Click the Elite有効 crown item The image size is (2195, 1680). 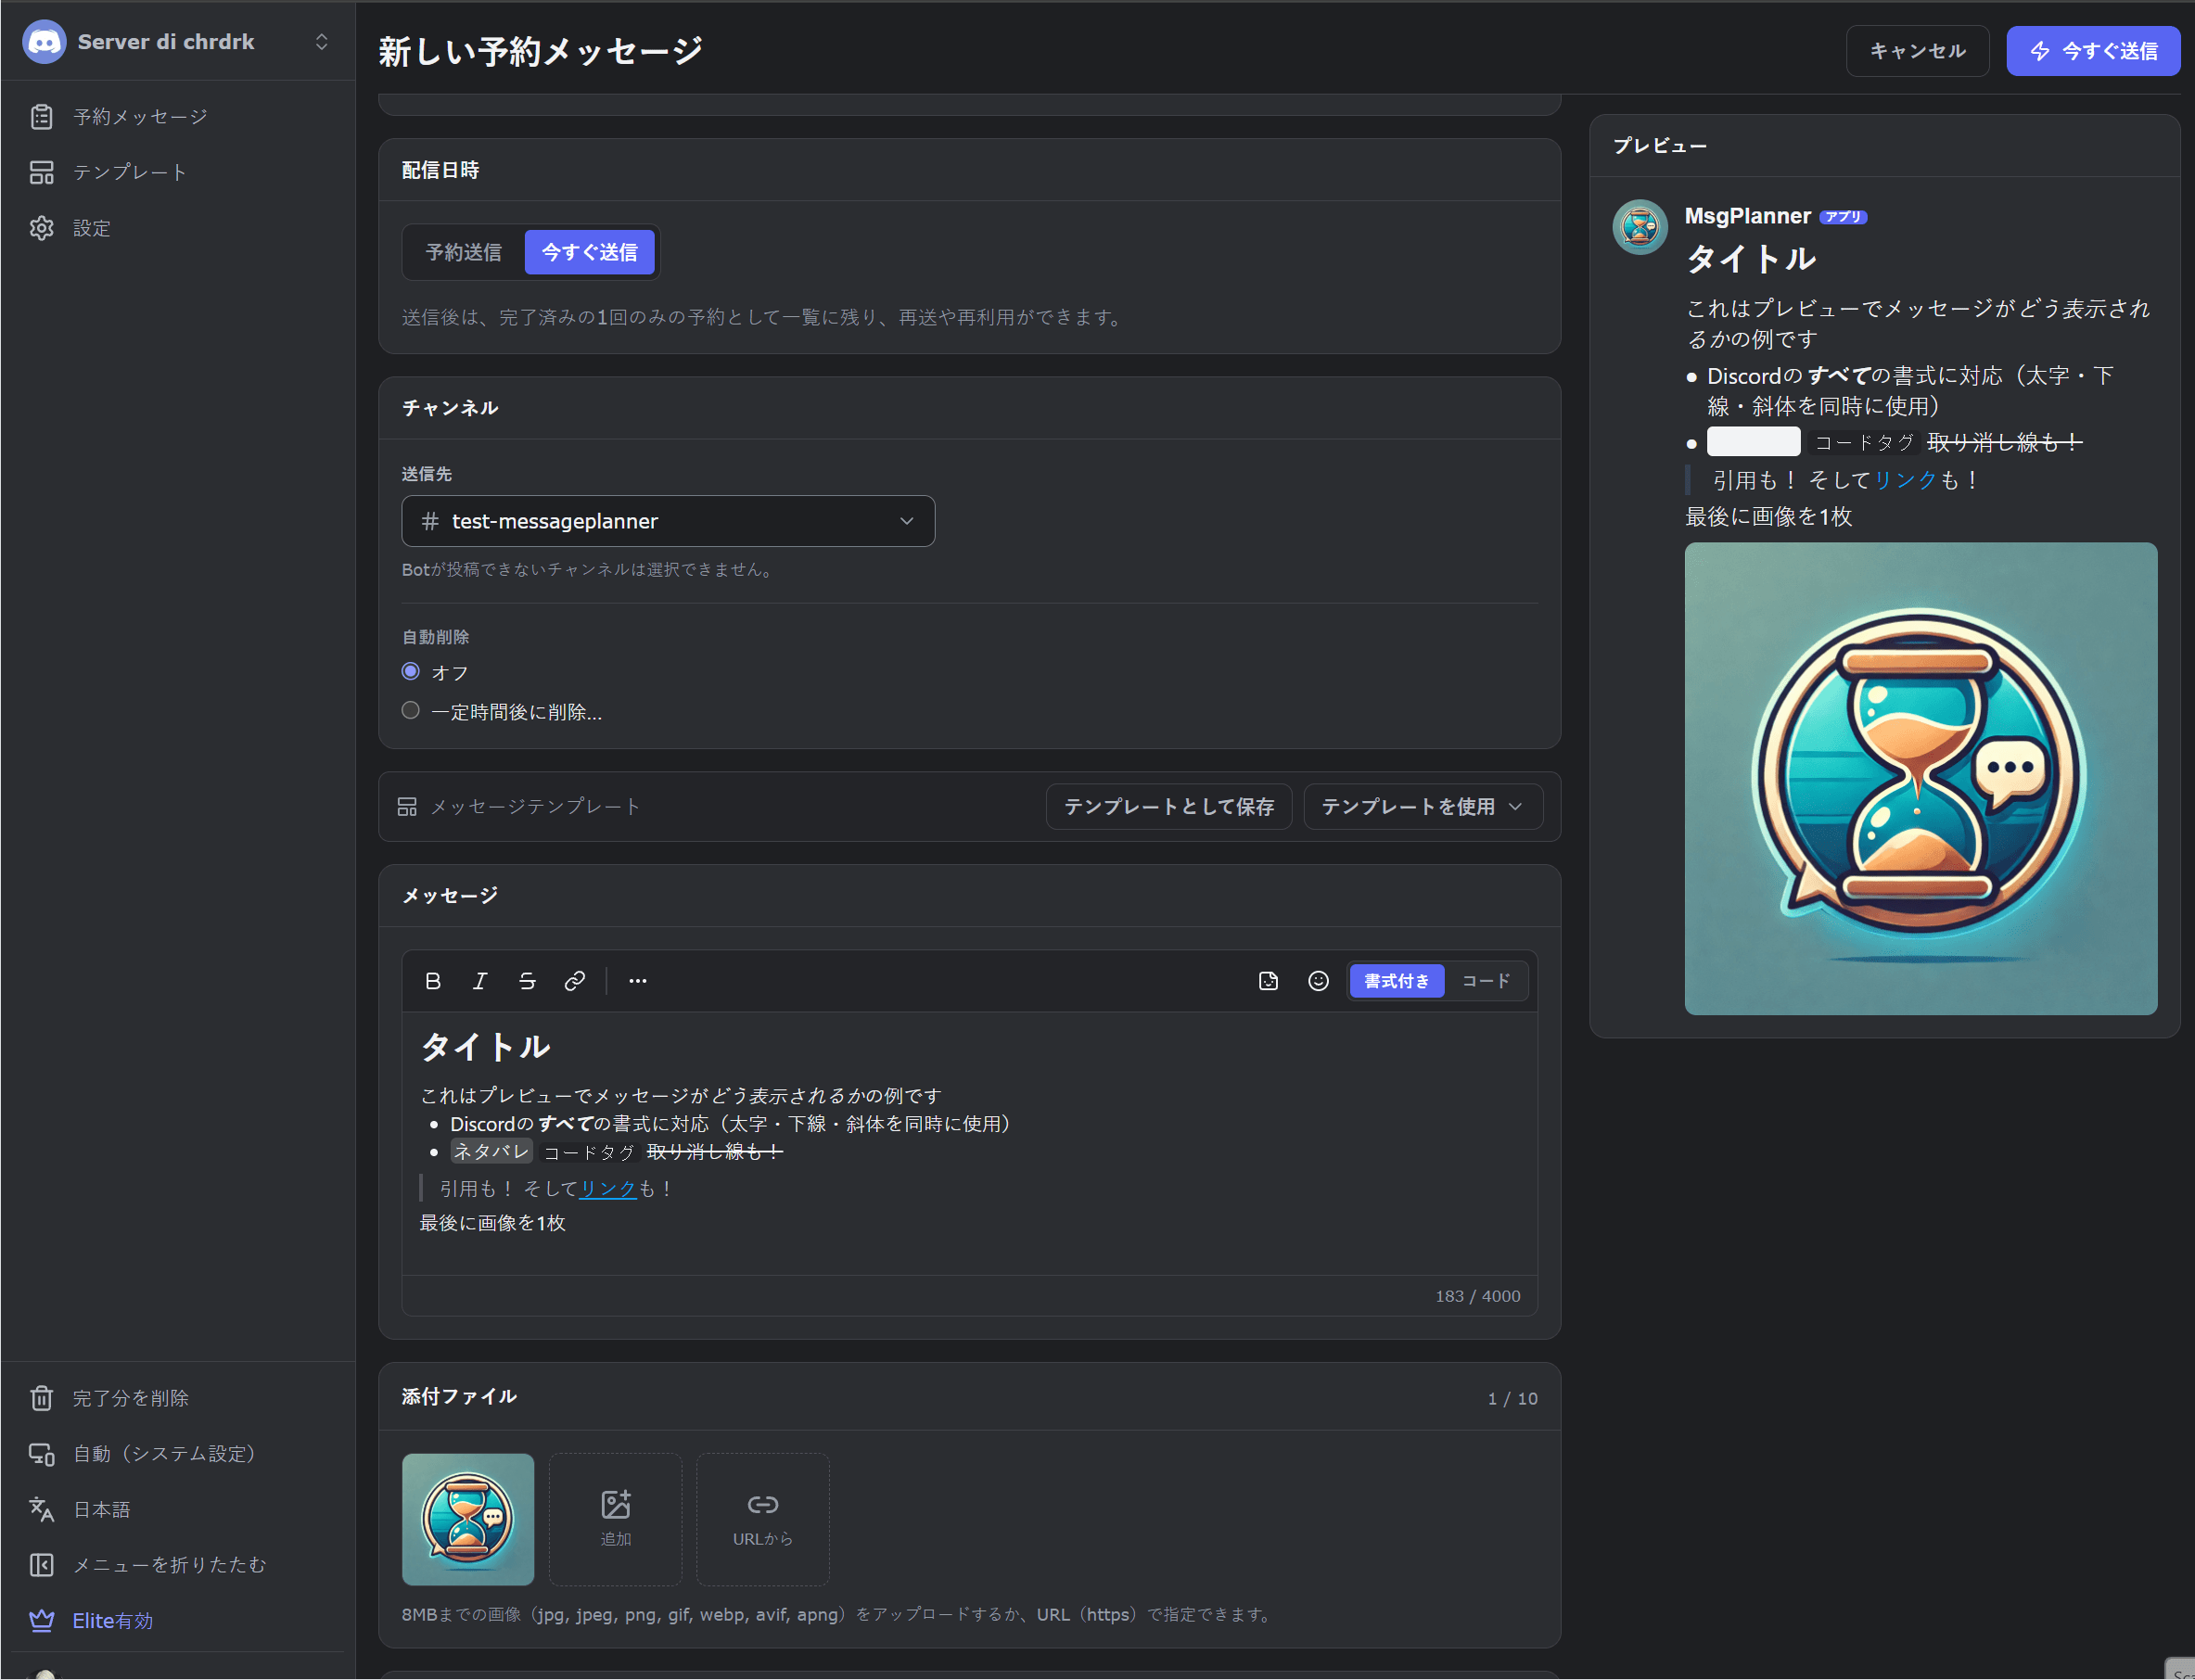(x=178, y=1620)
